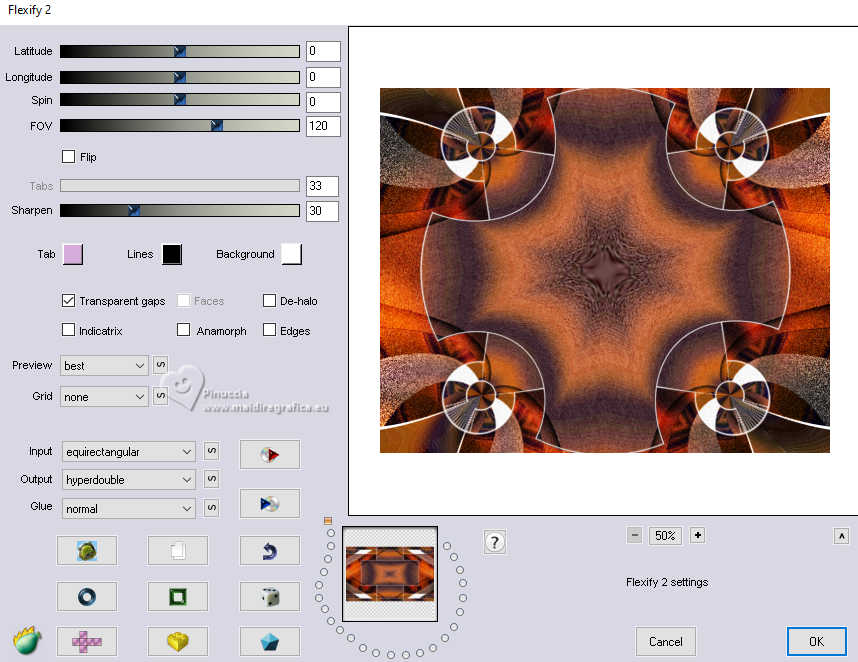Image resolution: width=858 pixels, height=662 pixels.
Task: Enable the Flip checkbox
Action: (x=68, y=156)
